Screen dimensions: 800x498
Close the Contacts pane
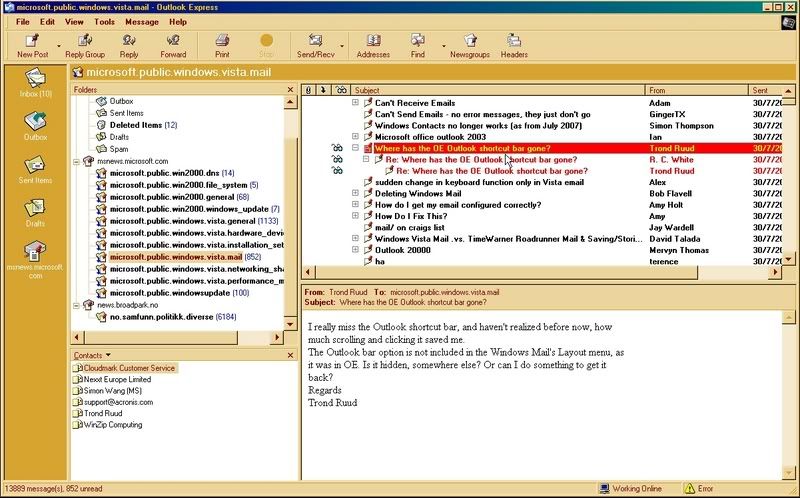(290, 355)
